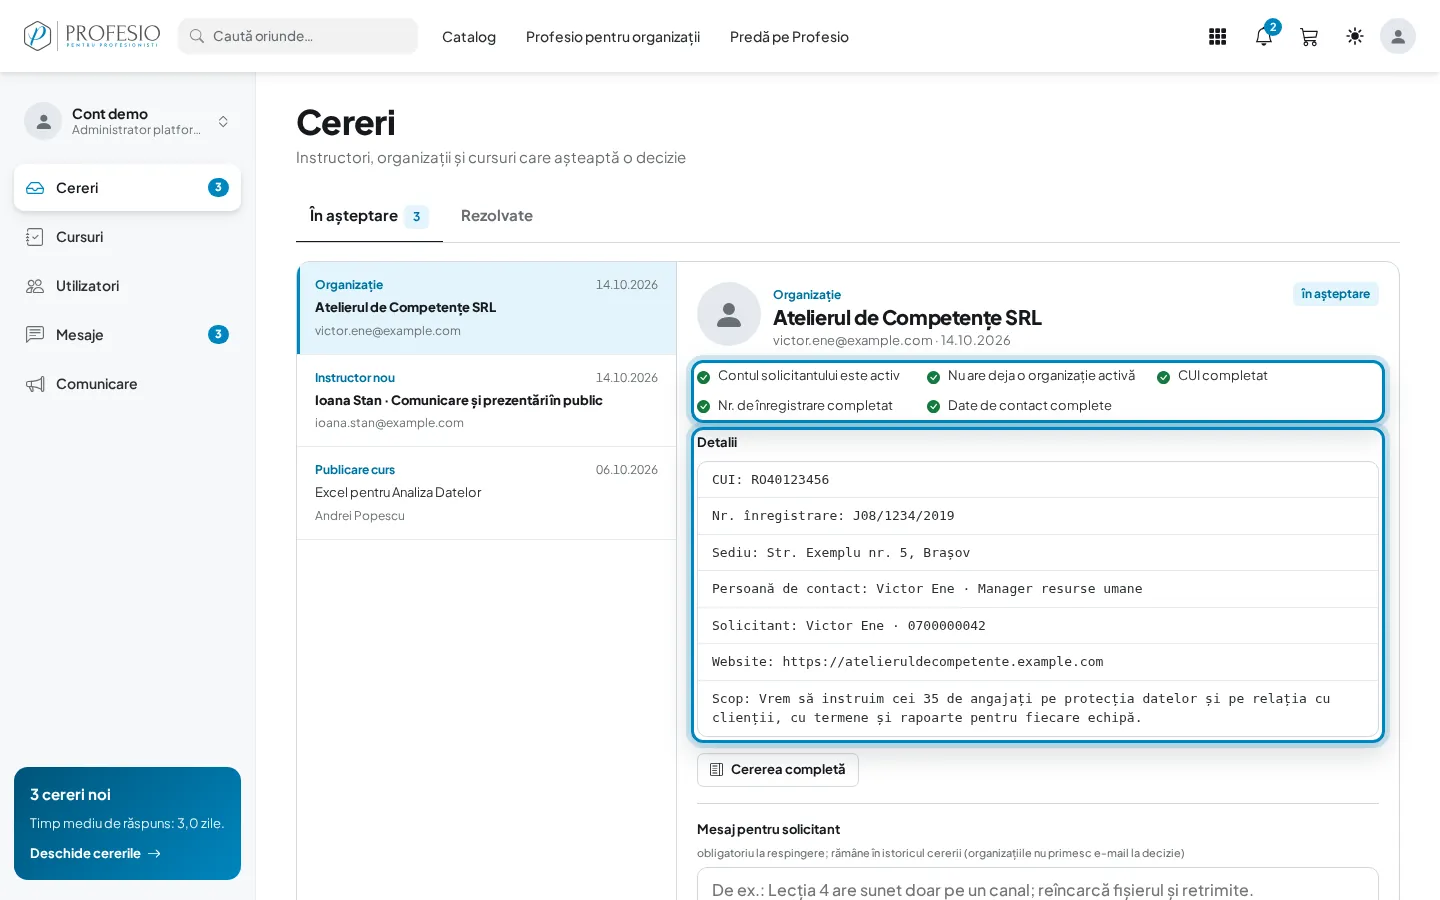1440x900 pixels.
Task: Open user avatar menu in header
Action: tap(1398, 36)
